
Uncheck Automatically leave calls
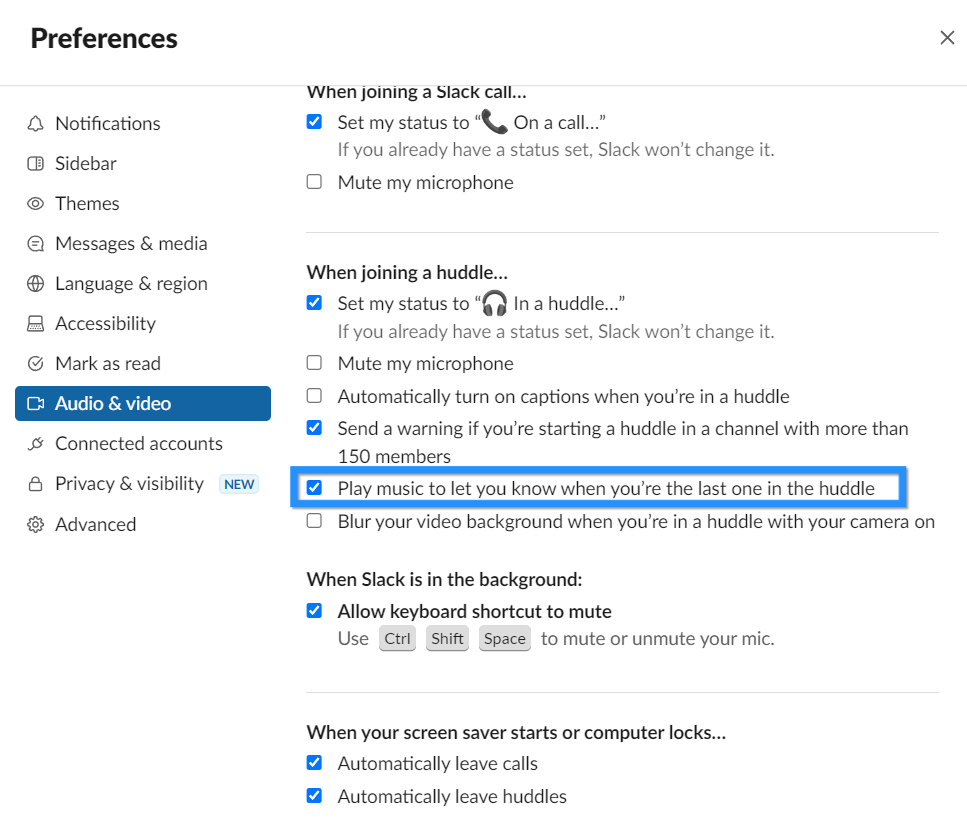[x=315, y=763]
